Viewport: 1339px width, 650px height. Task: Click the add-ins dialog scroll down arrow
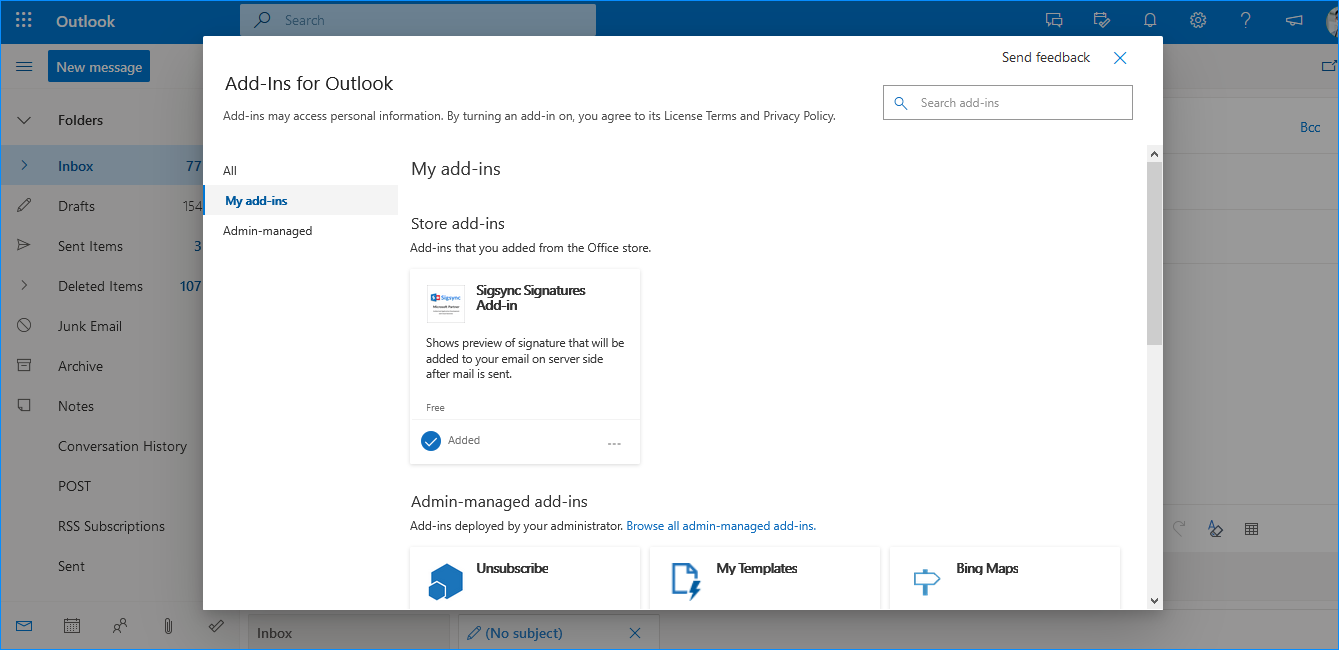coord(1154,601)
